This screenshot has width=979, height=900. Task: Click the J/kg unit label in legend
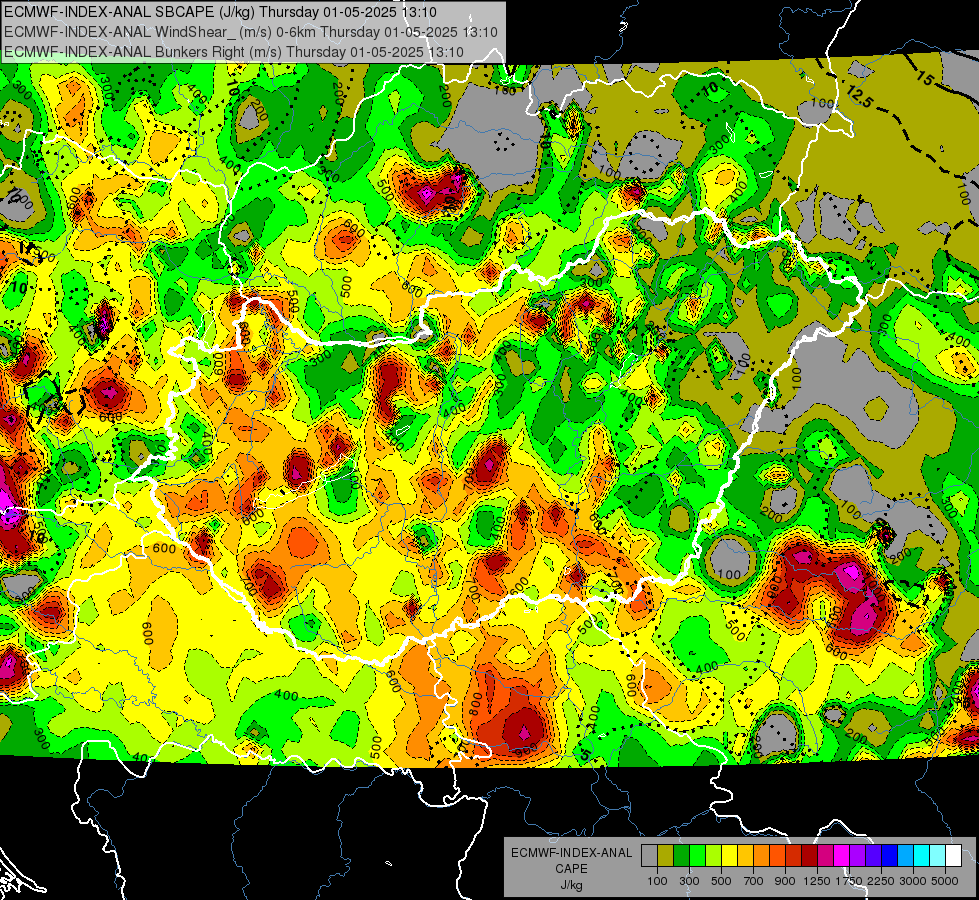tap(572, 885)
